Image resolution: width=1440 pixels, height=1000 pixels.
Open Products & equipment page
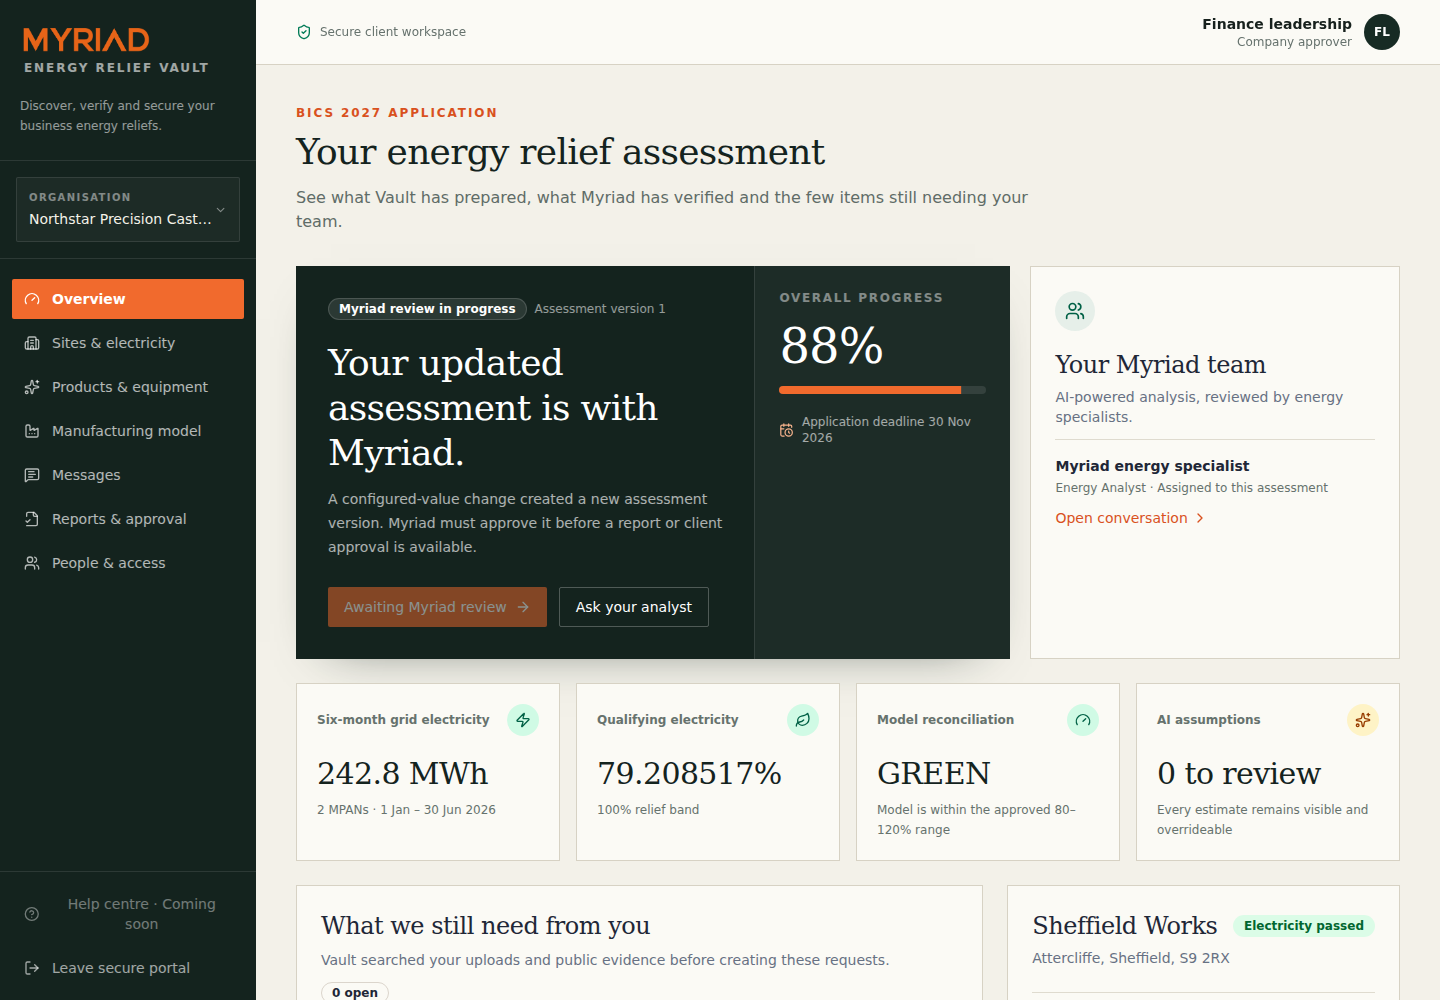[128, 387]
